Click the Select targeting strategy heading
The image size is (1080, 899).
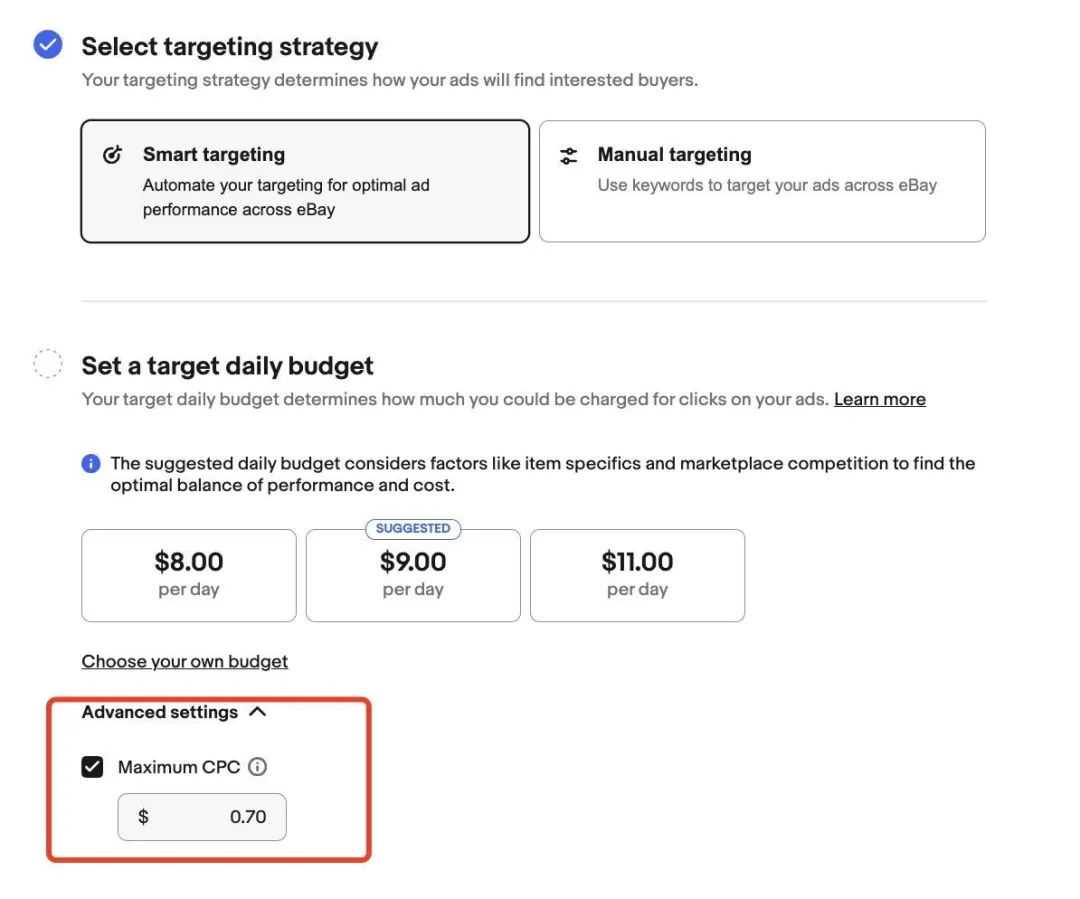(230, 46)
